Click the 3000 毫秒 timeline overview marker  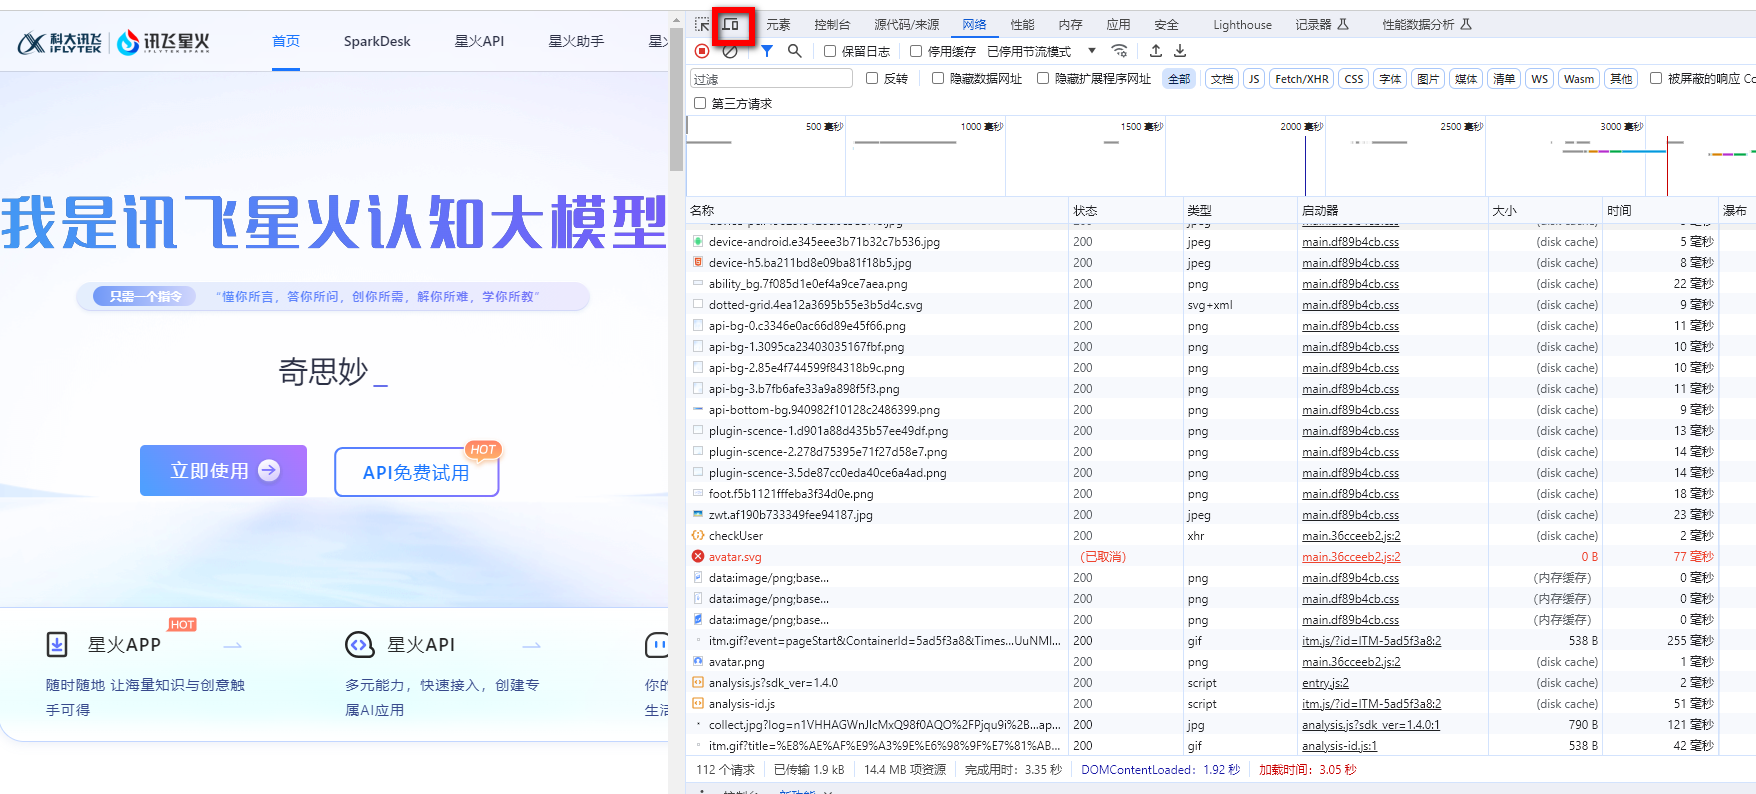pos(1621,126)
